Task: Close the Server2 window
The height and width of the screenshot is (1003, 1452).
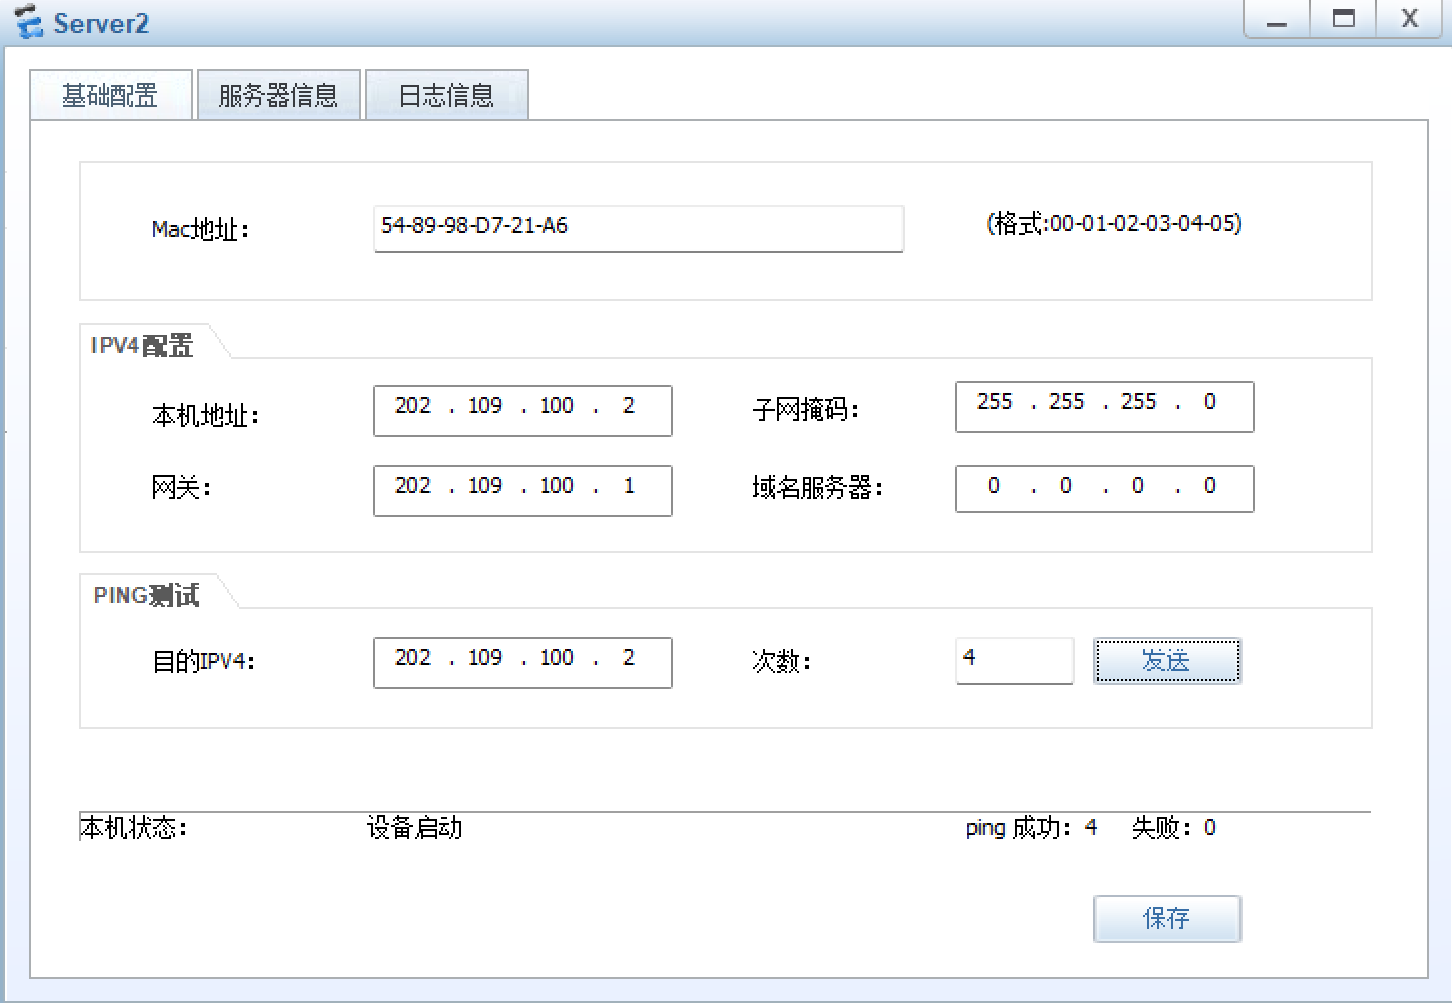Action: 1410,20
